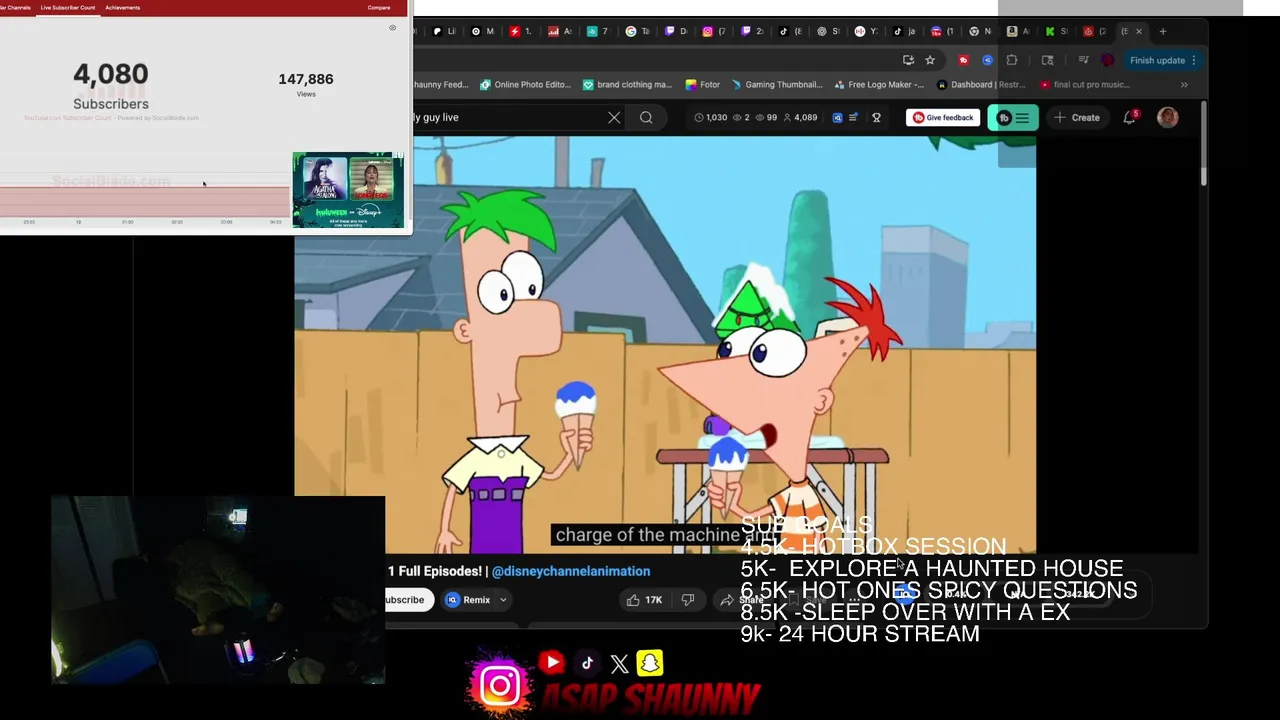Open the YouTube account avatar menu

(x=1167, y=117)
